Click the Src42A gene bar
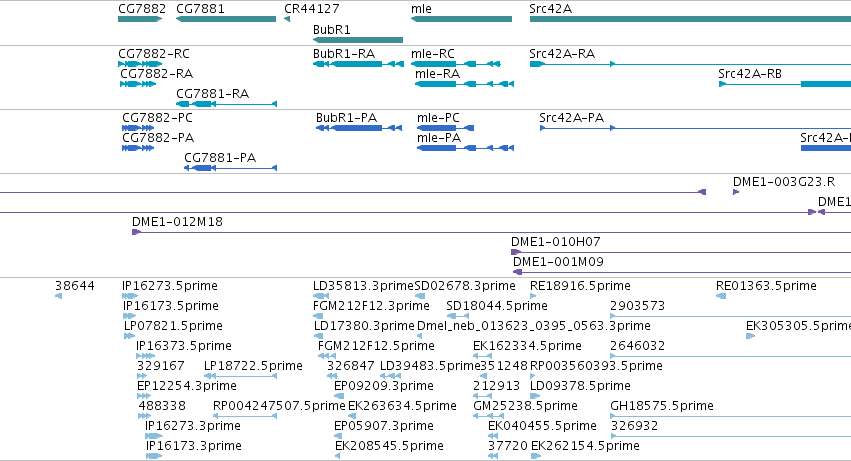851x461 pixels. tap(690, 19)
